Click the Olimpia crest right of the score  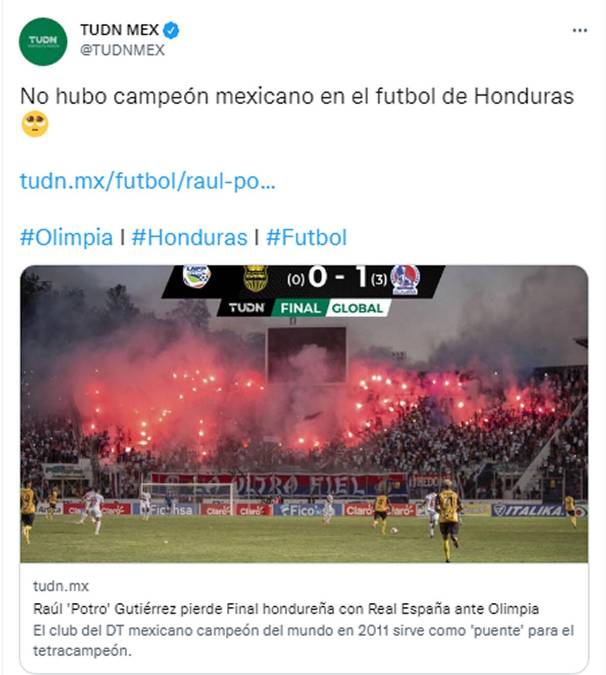click(x=405, y=279)
